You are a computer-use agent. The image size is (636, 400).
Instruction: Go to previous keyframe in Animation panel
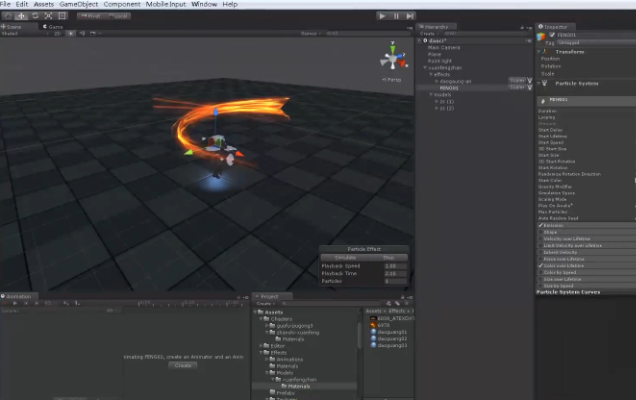tap(26, 303)
